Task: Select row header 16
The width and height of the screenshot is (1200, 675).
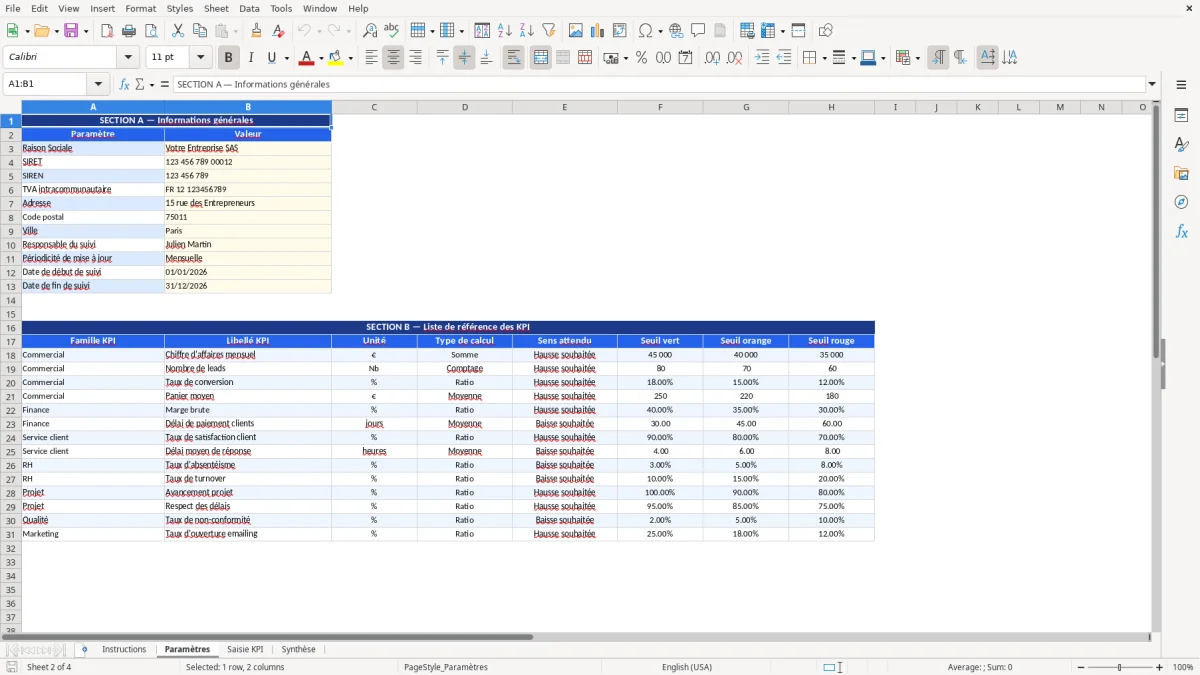Action: 11,327
